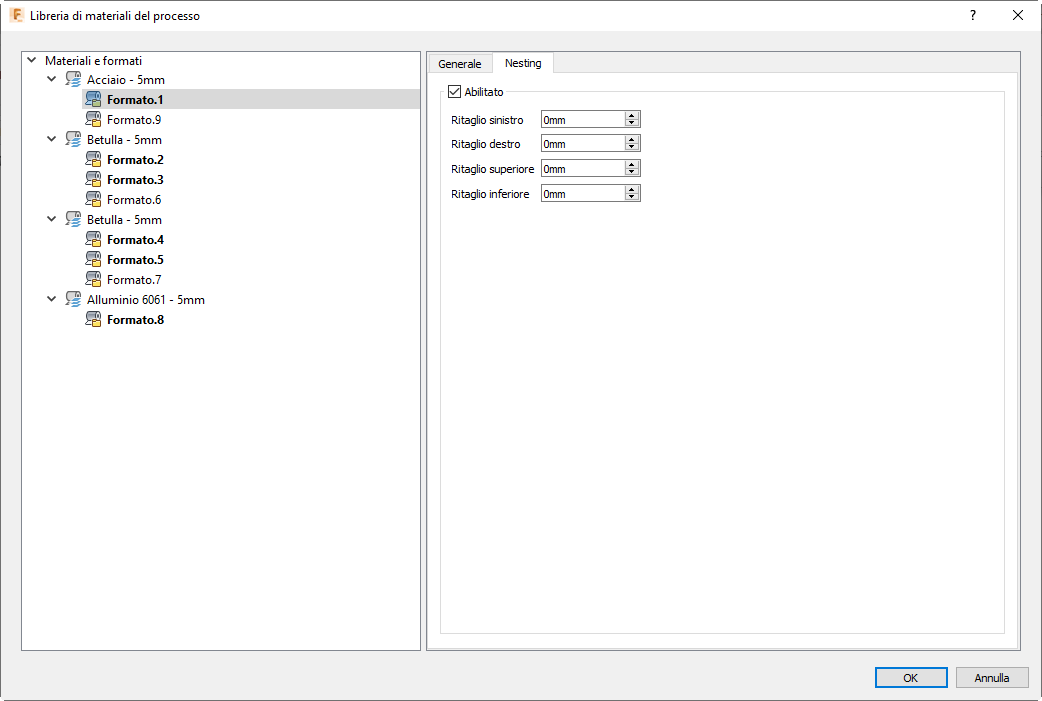Decrease Ritaglio sinistro with down arrow
1042x701 pixels.
tap(632, 123)
